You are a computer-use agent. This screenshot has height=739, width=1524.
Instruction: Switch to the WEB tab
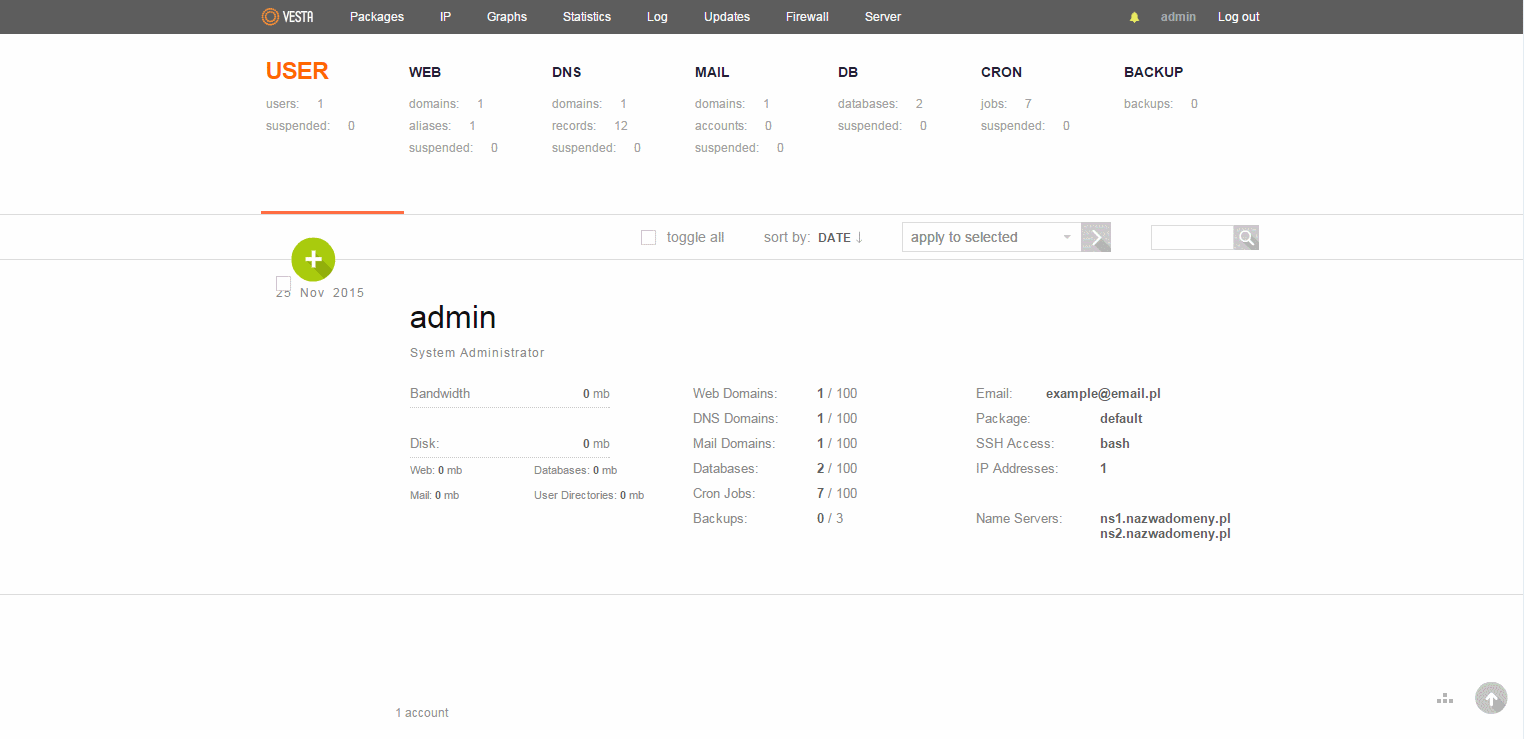point(425,72)
